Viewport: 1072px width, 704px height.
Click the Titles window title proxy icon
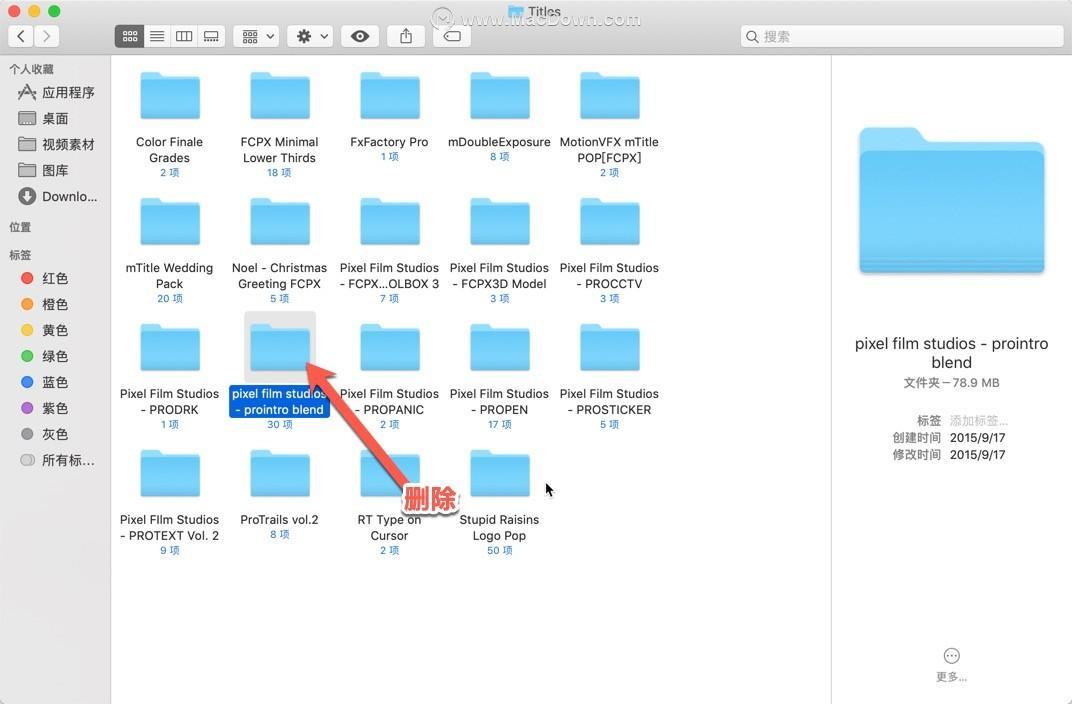click(x=516, y=11)
